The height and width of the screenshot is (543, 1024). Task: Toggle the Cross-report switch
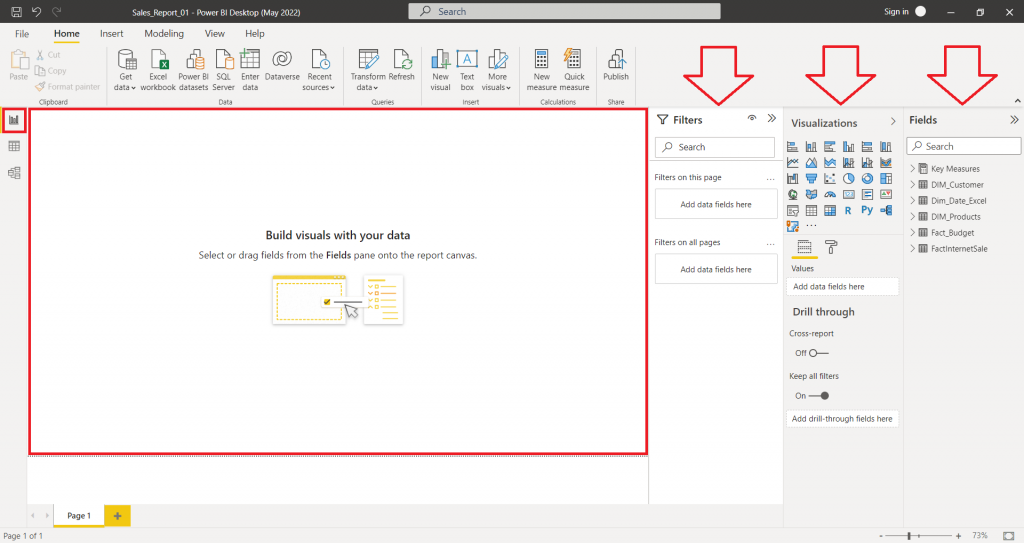point(818,353)
